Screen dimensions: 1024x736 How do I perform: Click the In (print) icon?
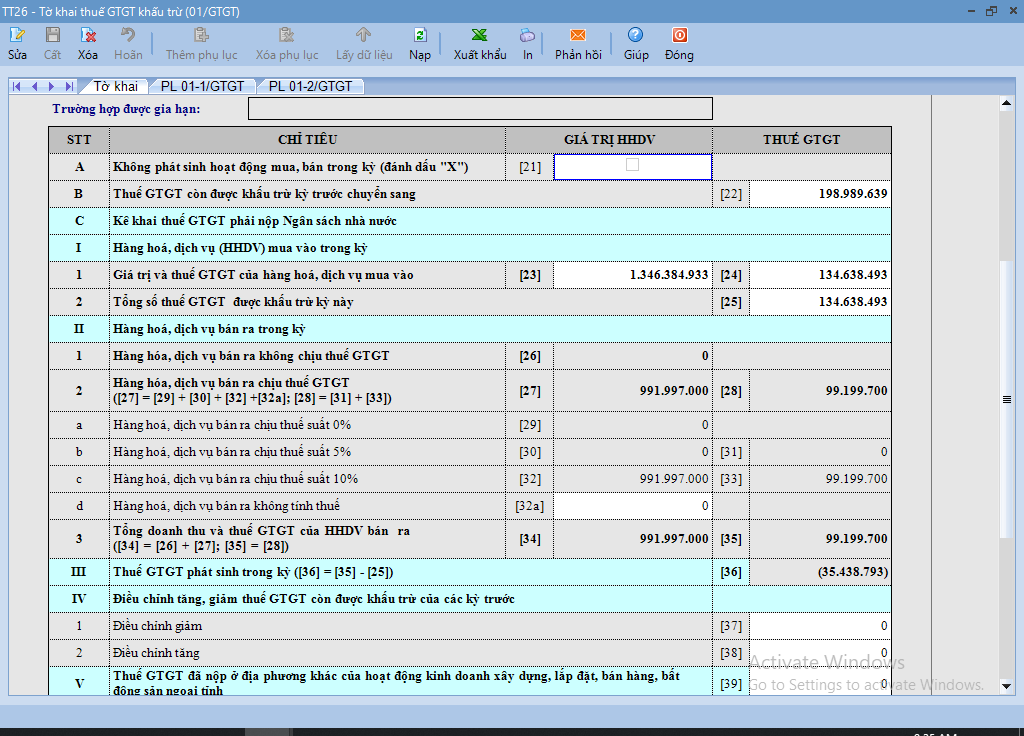coord(528,35)
